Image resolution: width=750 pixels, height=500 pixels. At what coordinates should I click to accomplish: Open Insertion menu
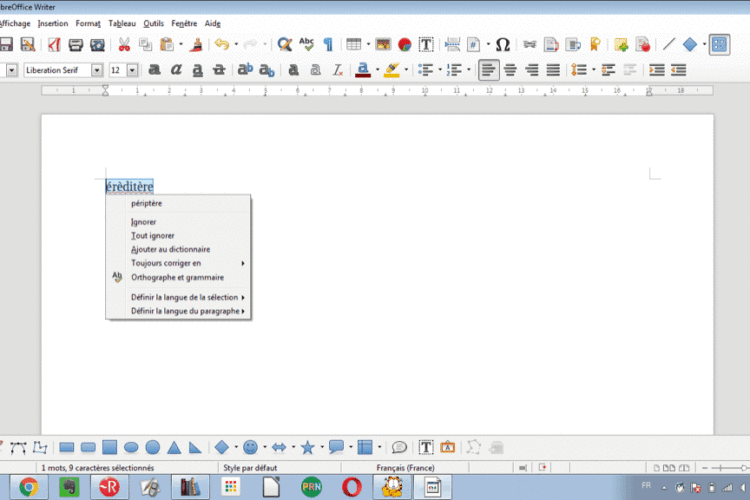[53, 23]
